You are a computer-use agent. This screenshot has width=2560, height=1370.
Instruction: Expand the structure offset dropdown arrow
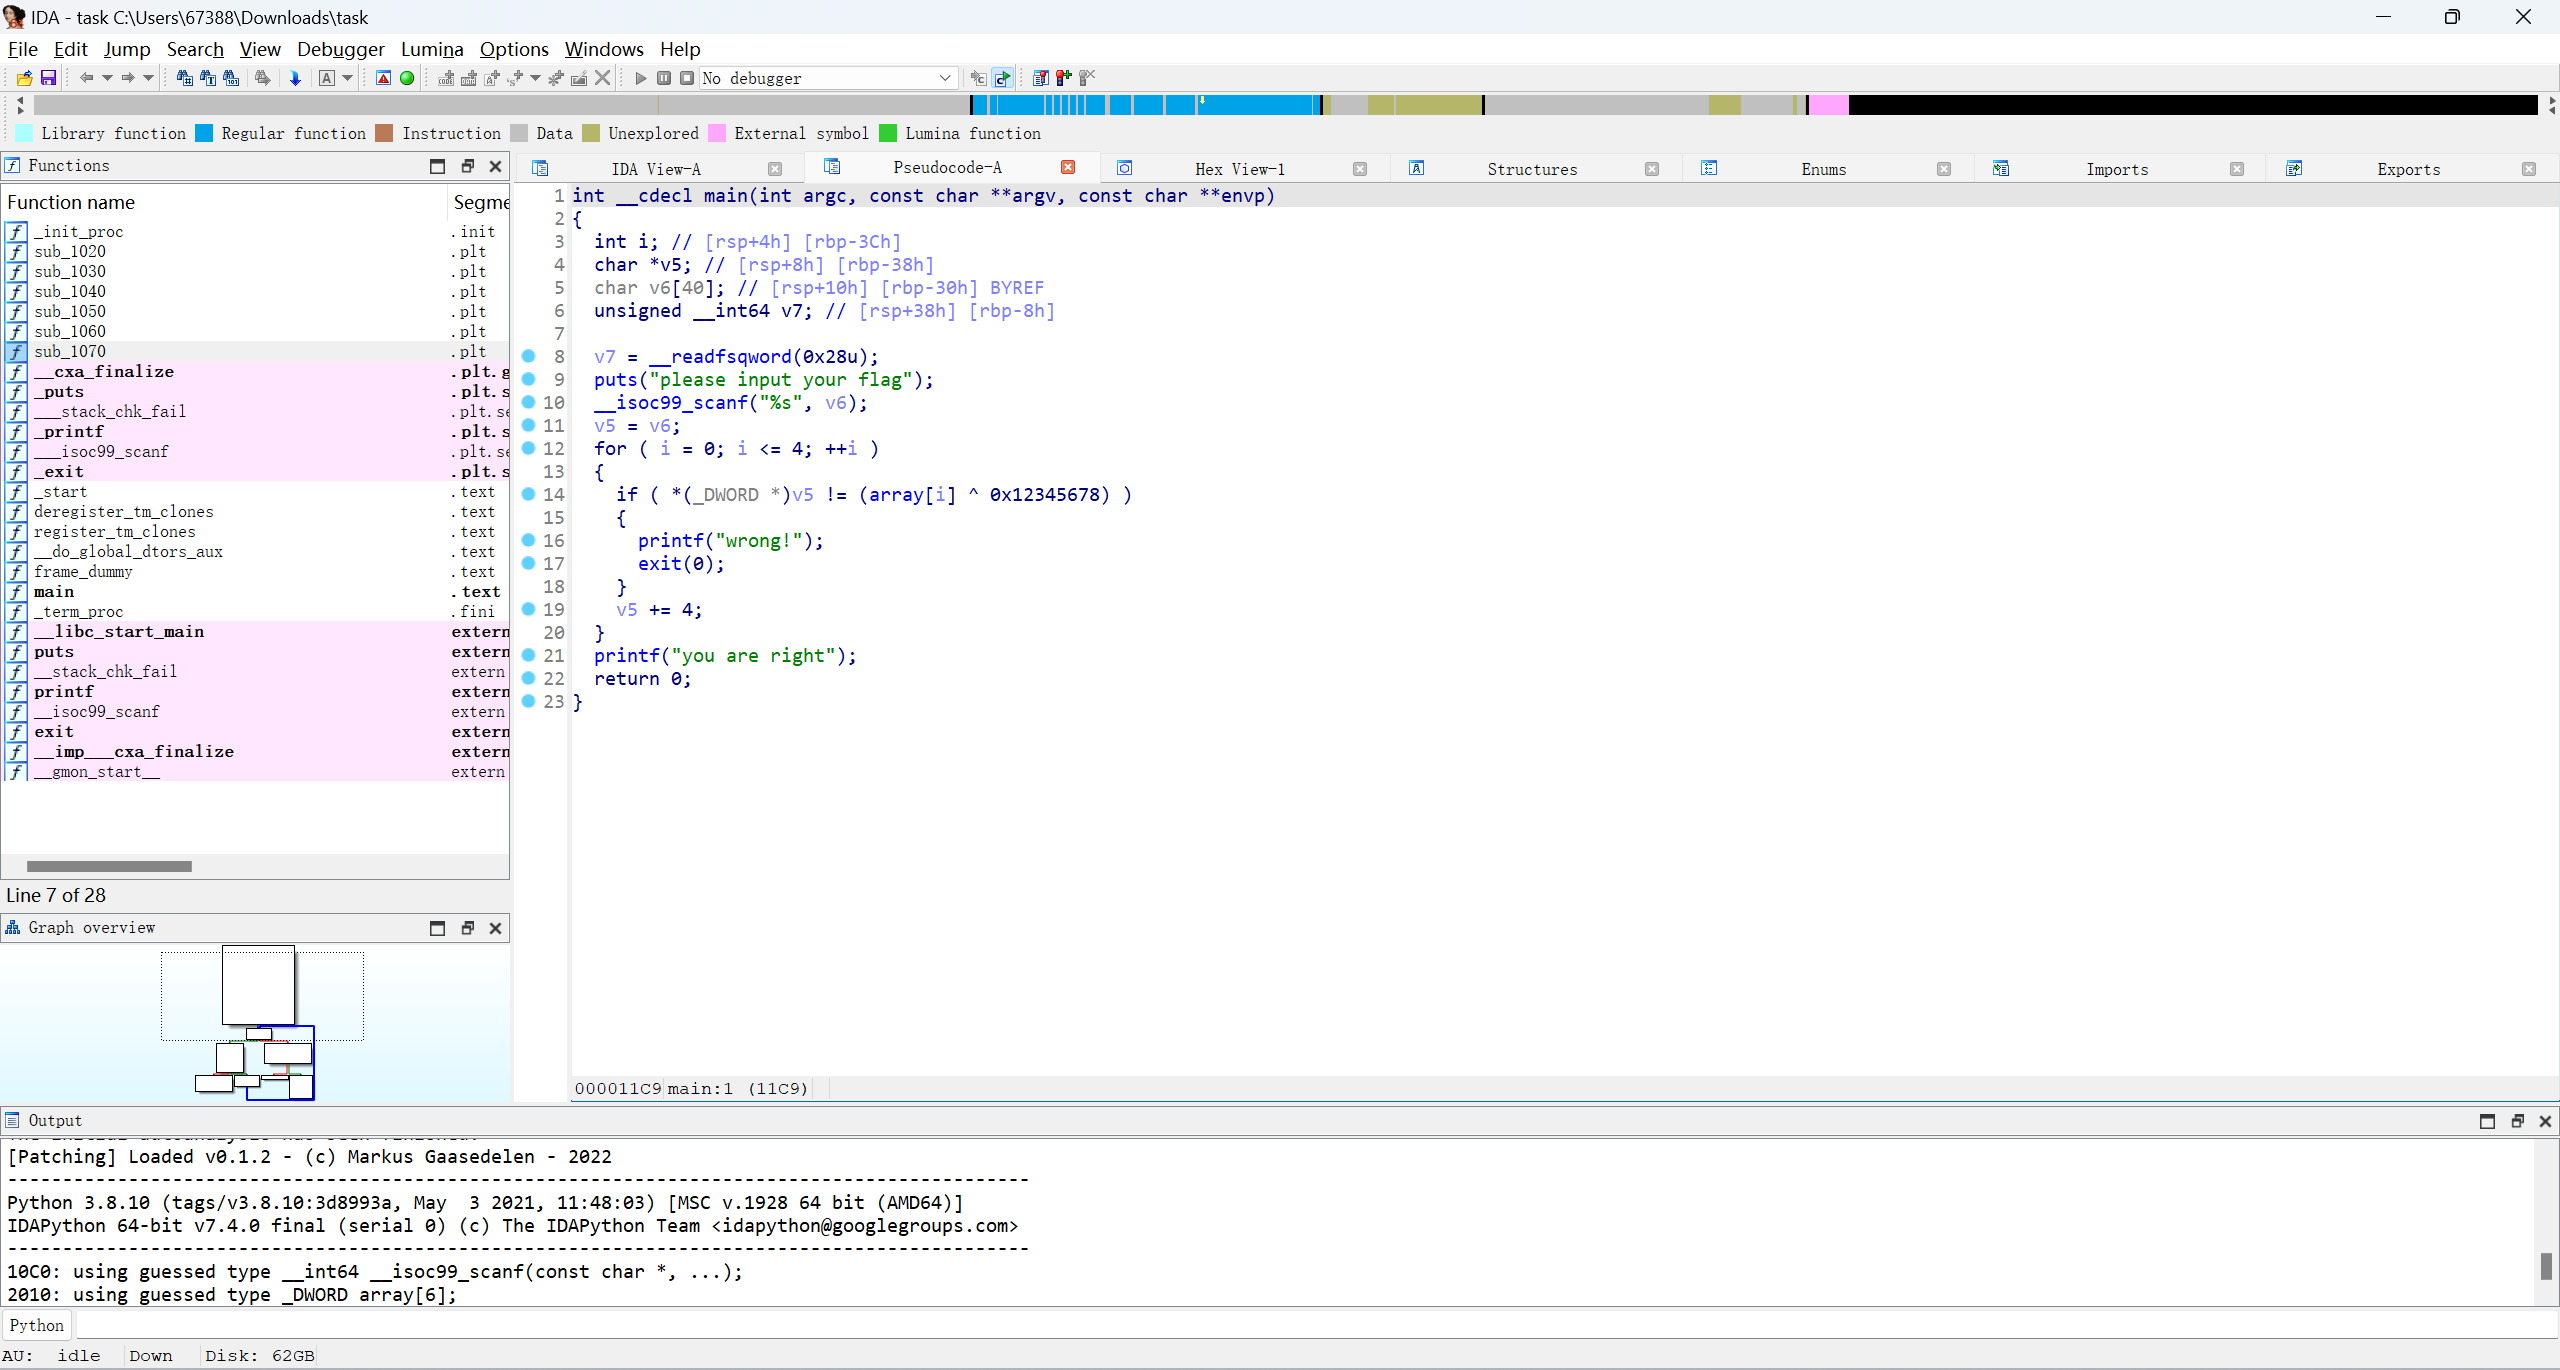(536, 78)
